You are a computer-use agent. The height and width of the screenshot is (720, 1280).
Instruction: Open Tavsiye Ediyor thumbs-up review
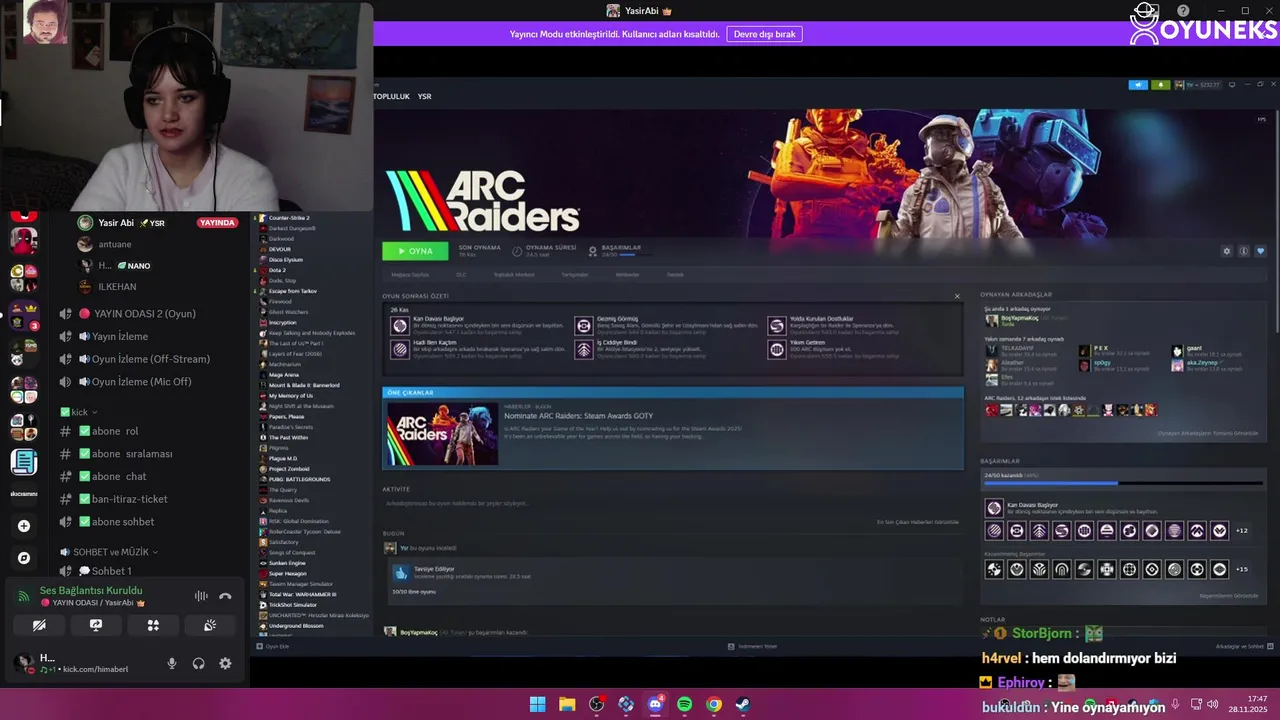point(401,572)
